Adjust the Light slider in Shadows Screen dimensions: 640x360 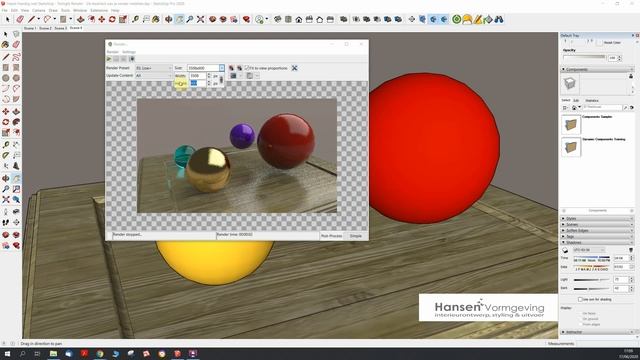click(x=592, y=280)
